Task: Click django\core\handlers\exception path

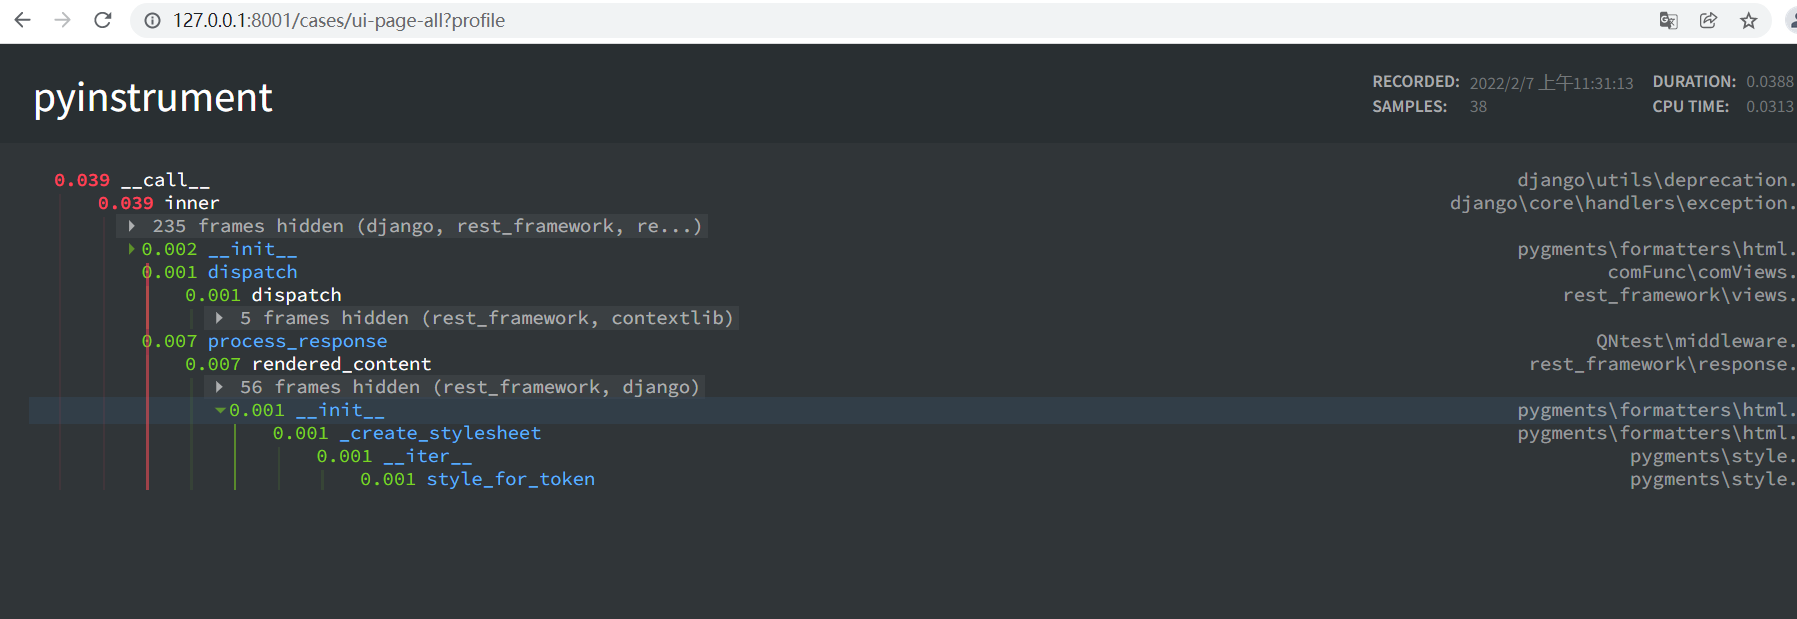Action: tap(1623, 203)
